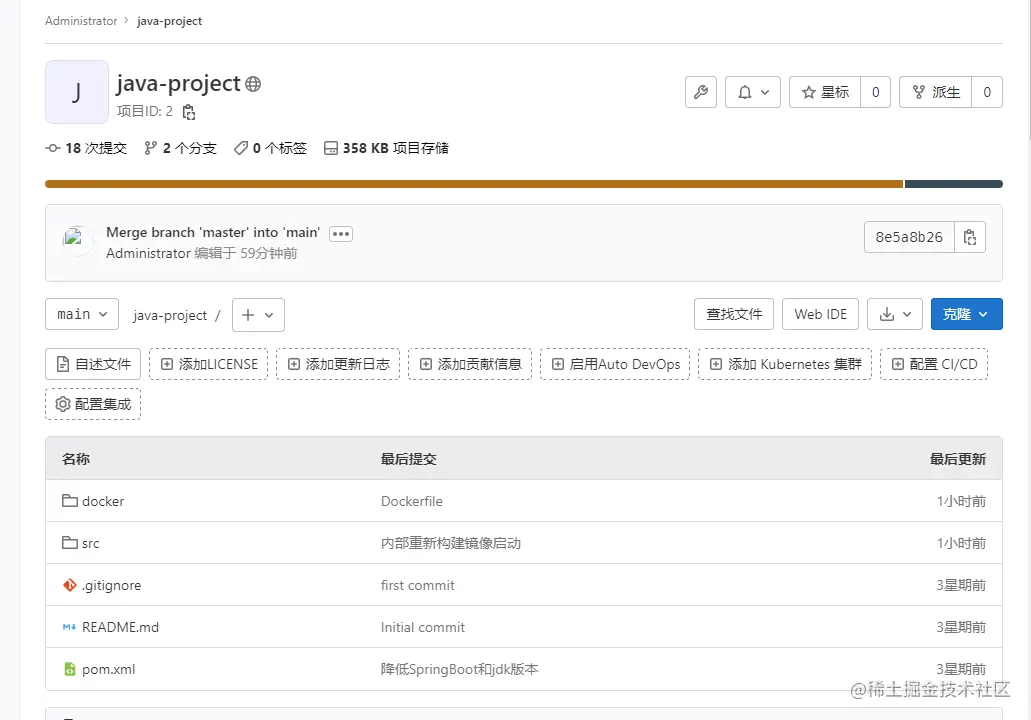Click the .gitignore git icon

coord(70,585)
